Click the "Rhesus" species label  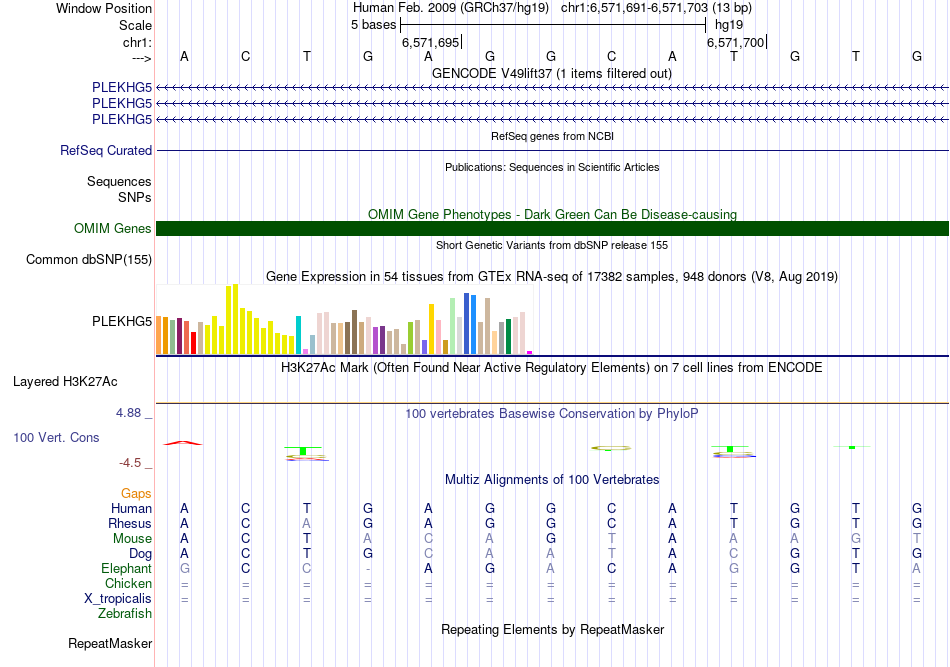tap(130, 523)
